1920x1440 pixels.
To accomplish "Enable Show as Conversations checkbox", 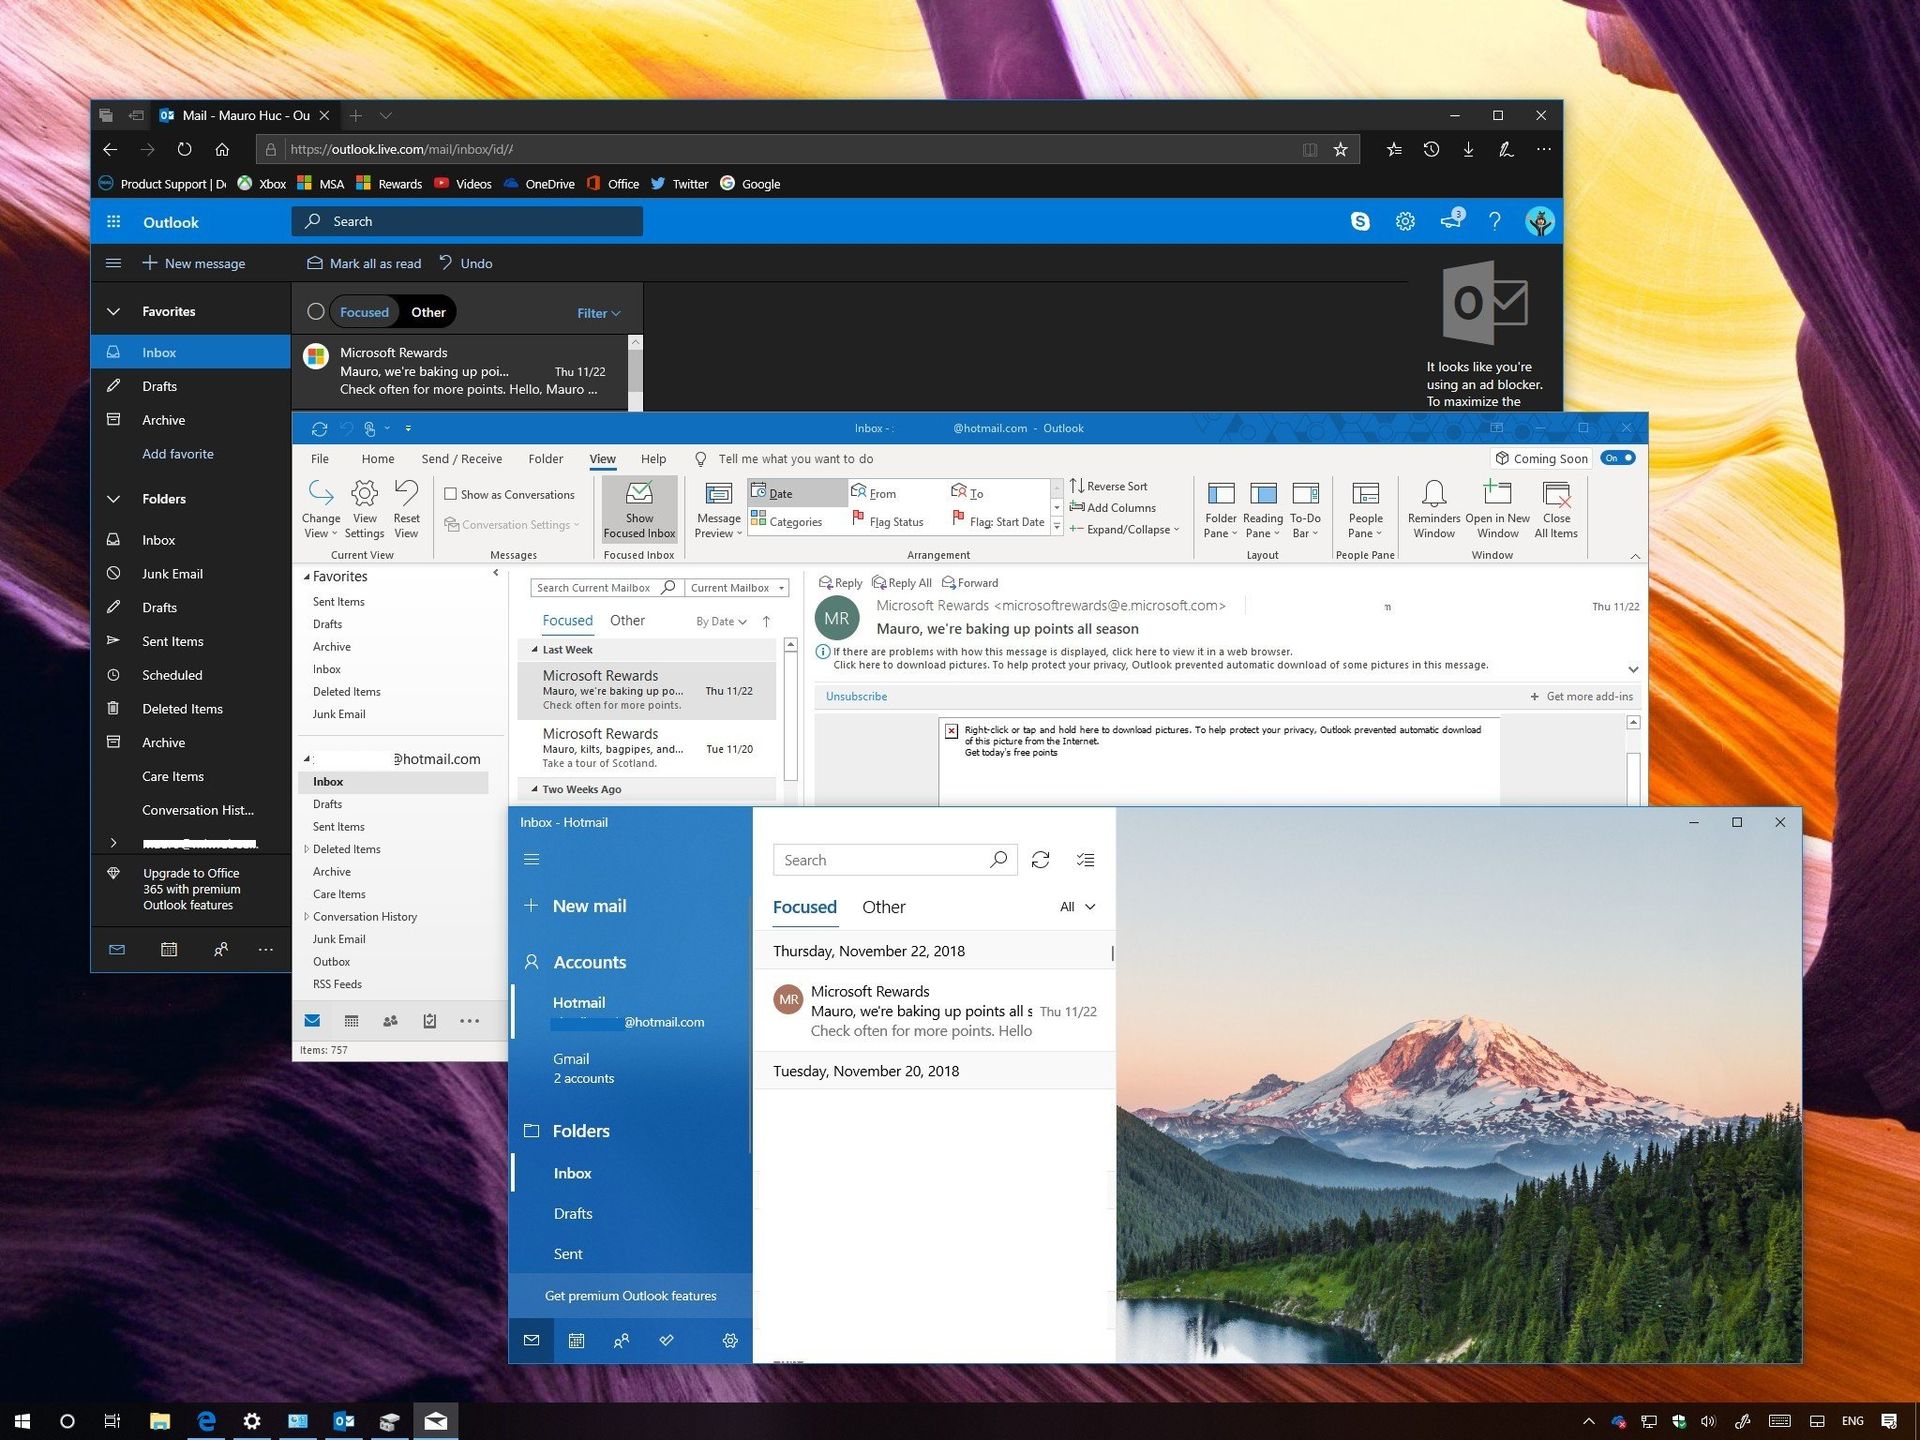I will tap(452, 493).
